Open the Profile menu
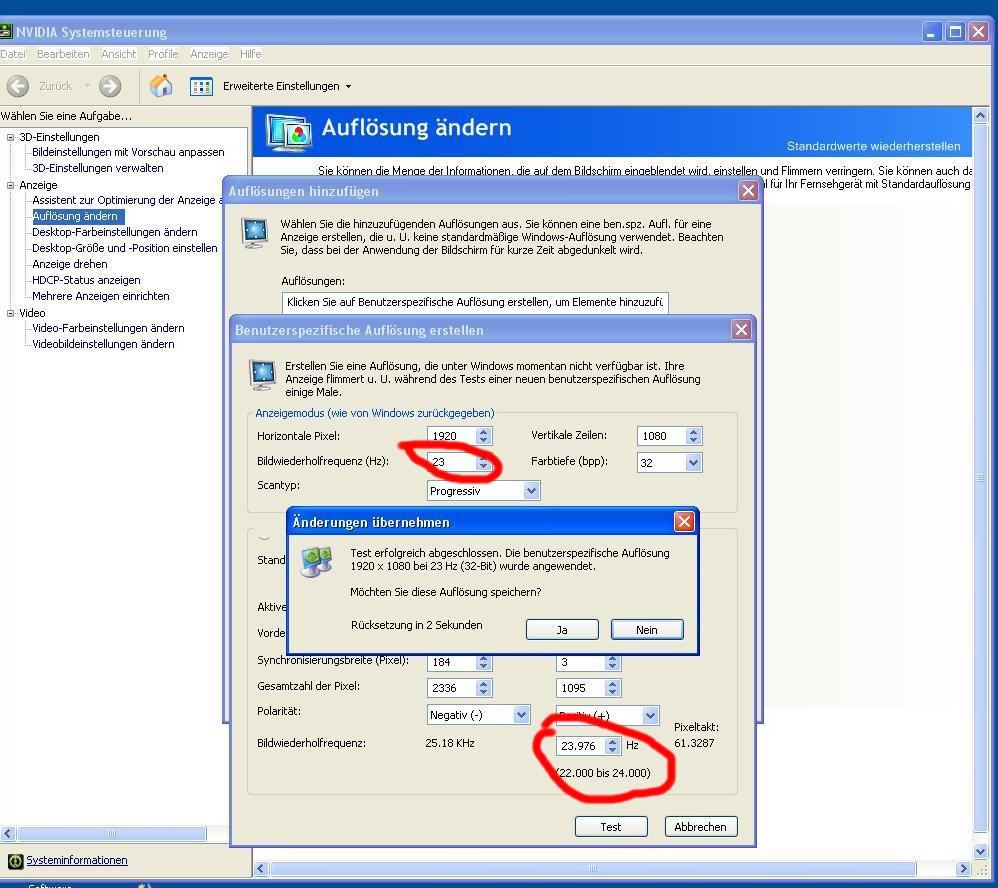Viewport: 998px width, 888px height. 163,54
